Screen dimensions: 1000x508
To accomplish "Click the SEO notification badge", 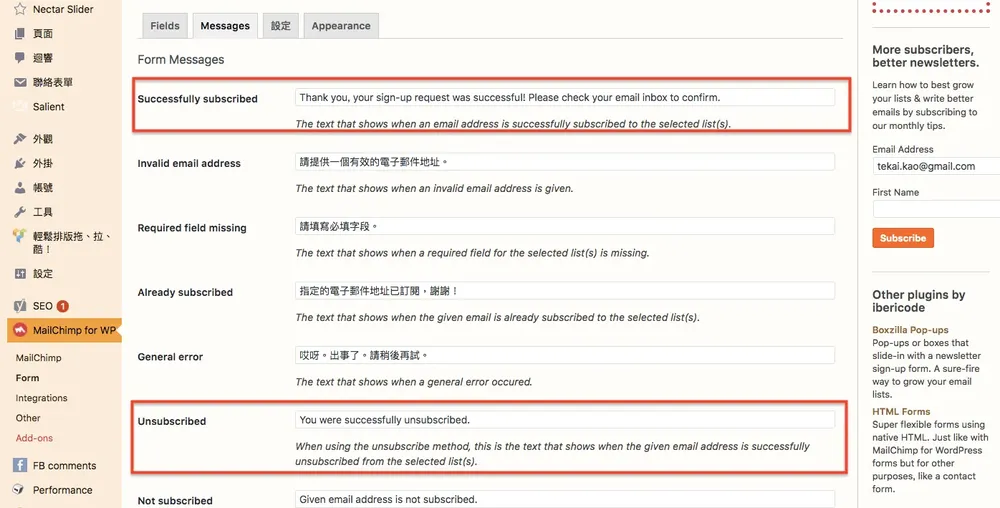I will 62,306.
